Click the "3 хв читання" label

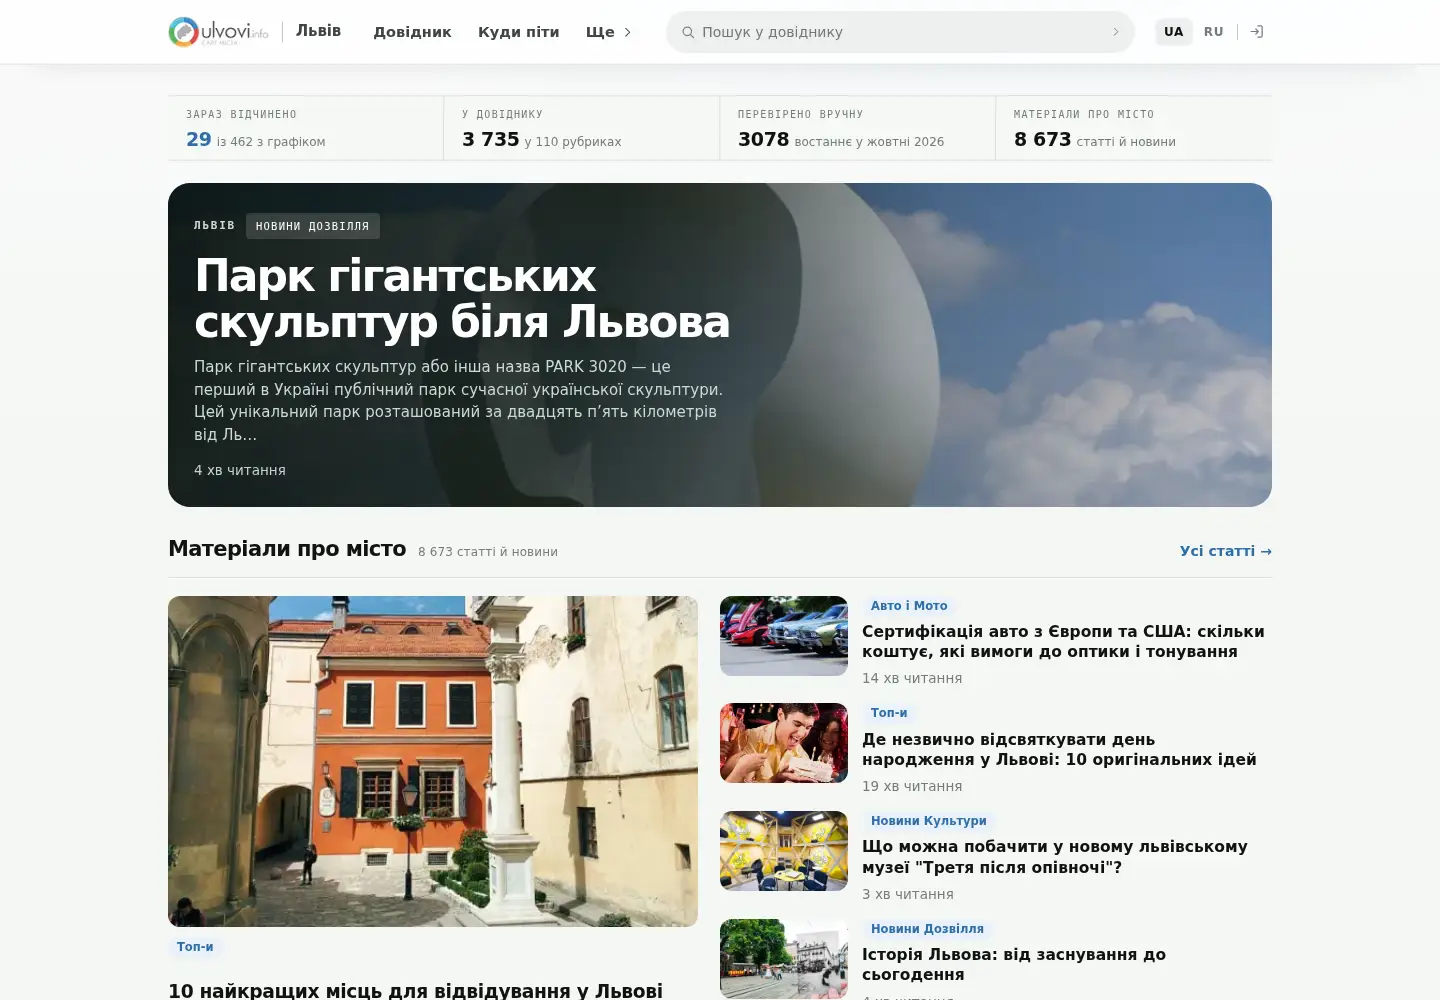[908, 894]
